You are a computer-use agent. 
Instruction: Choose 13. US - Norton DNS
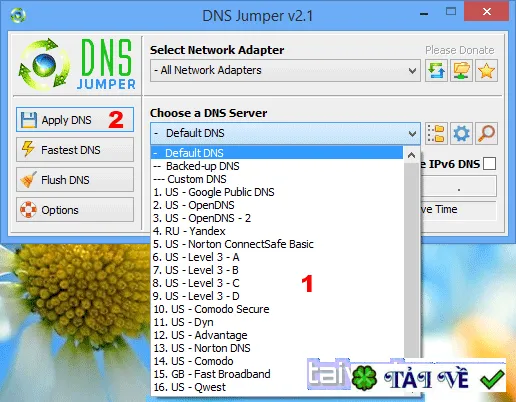tap(277, 348)
